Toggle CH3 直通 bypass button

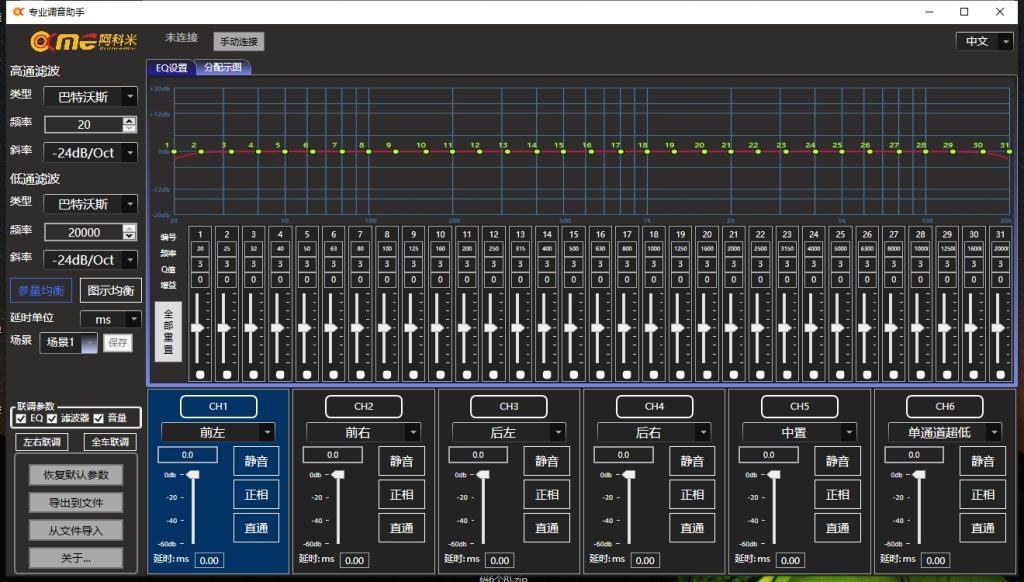[547, 528]
